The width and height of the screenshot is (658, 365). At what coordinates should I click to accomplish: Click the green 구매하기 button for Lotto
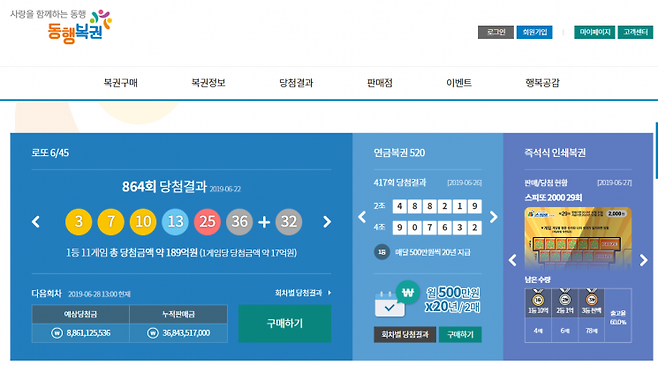(285, 323)
